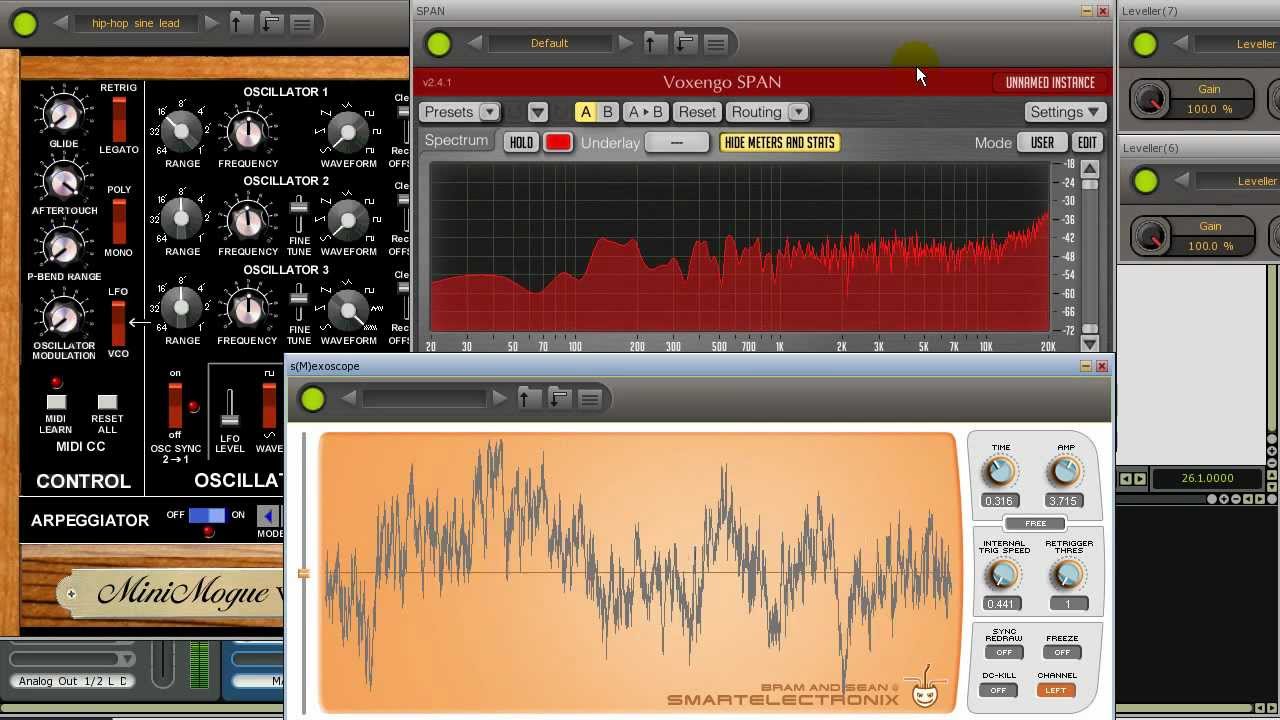The width and height of the screenshot is (1280, 720).
Task: Open SPAN plugin menu list icon
Action: 715,44
